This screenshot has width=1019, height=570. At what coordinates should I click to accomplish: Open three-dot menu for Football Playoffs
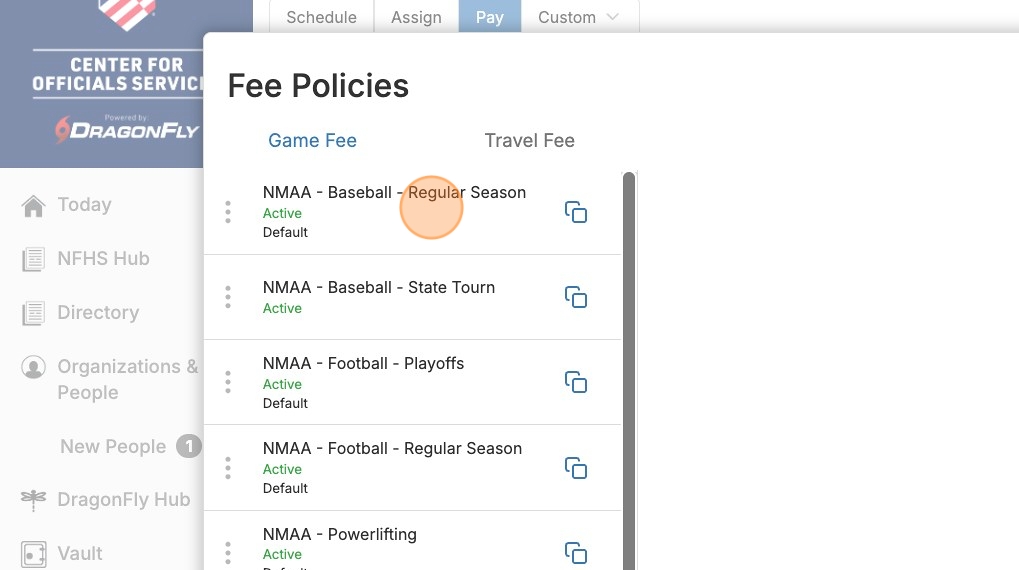coord(228,382)
